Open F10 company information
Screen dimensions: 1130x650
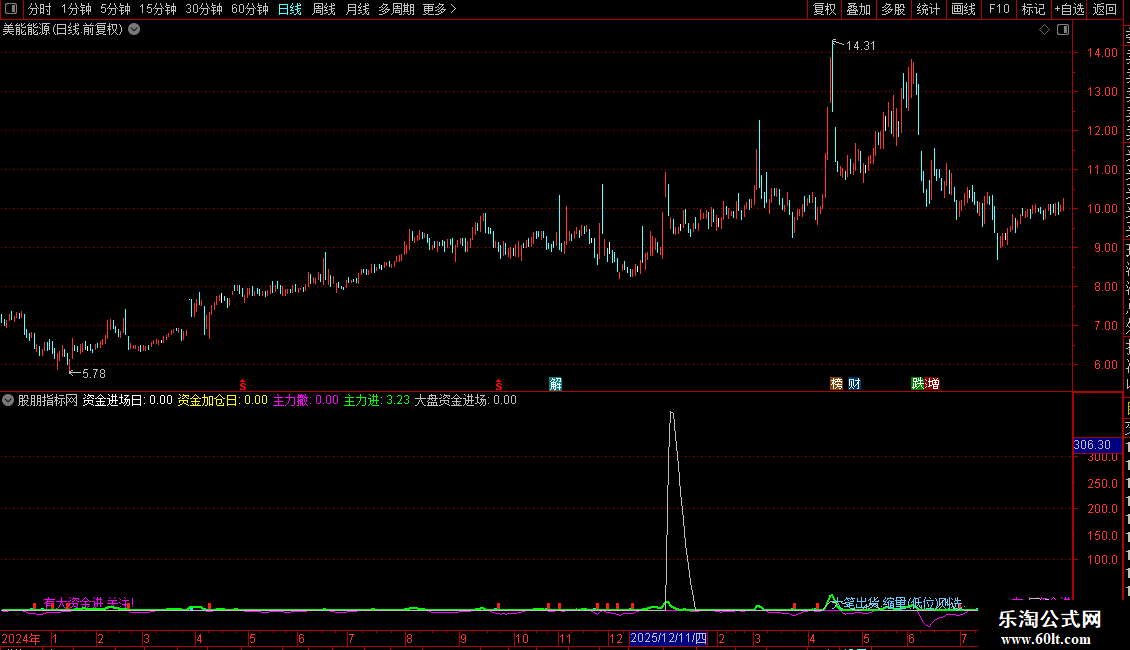[999, 9]
